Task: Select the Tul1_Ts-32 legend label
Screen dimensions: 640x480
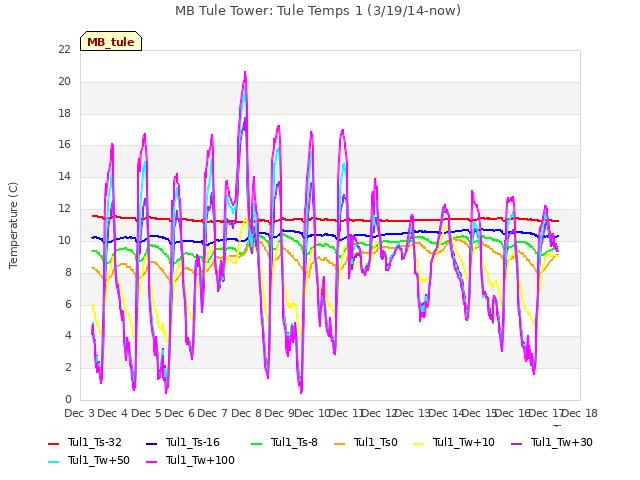Action: (95, 442)
